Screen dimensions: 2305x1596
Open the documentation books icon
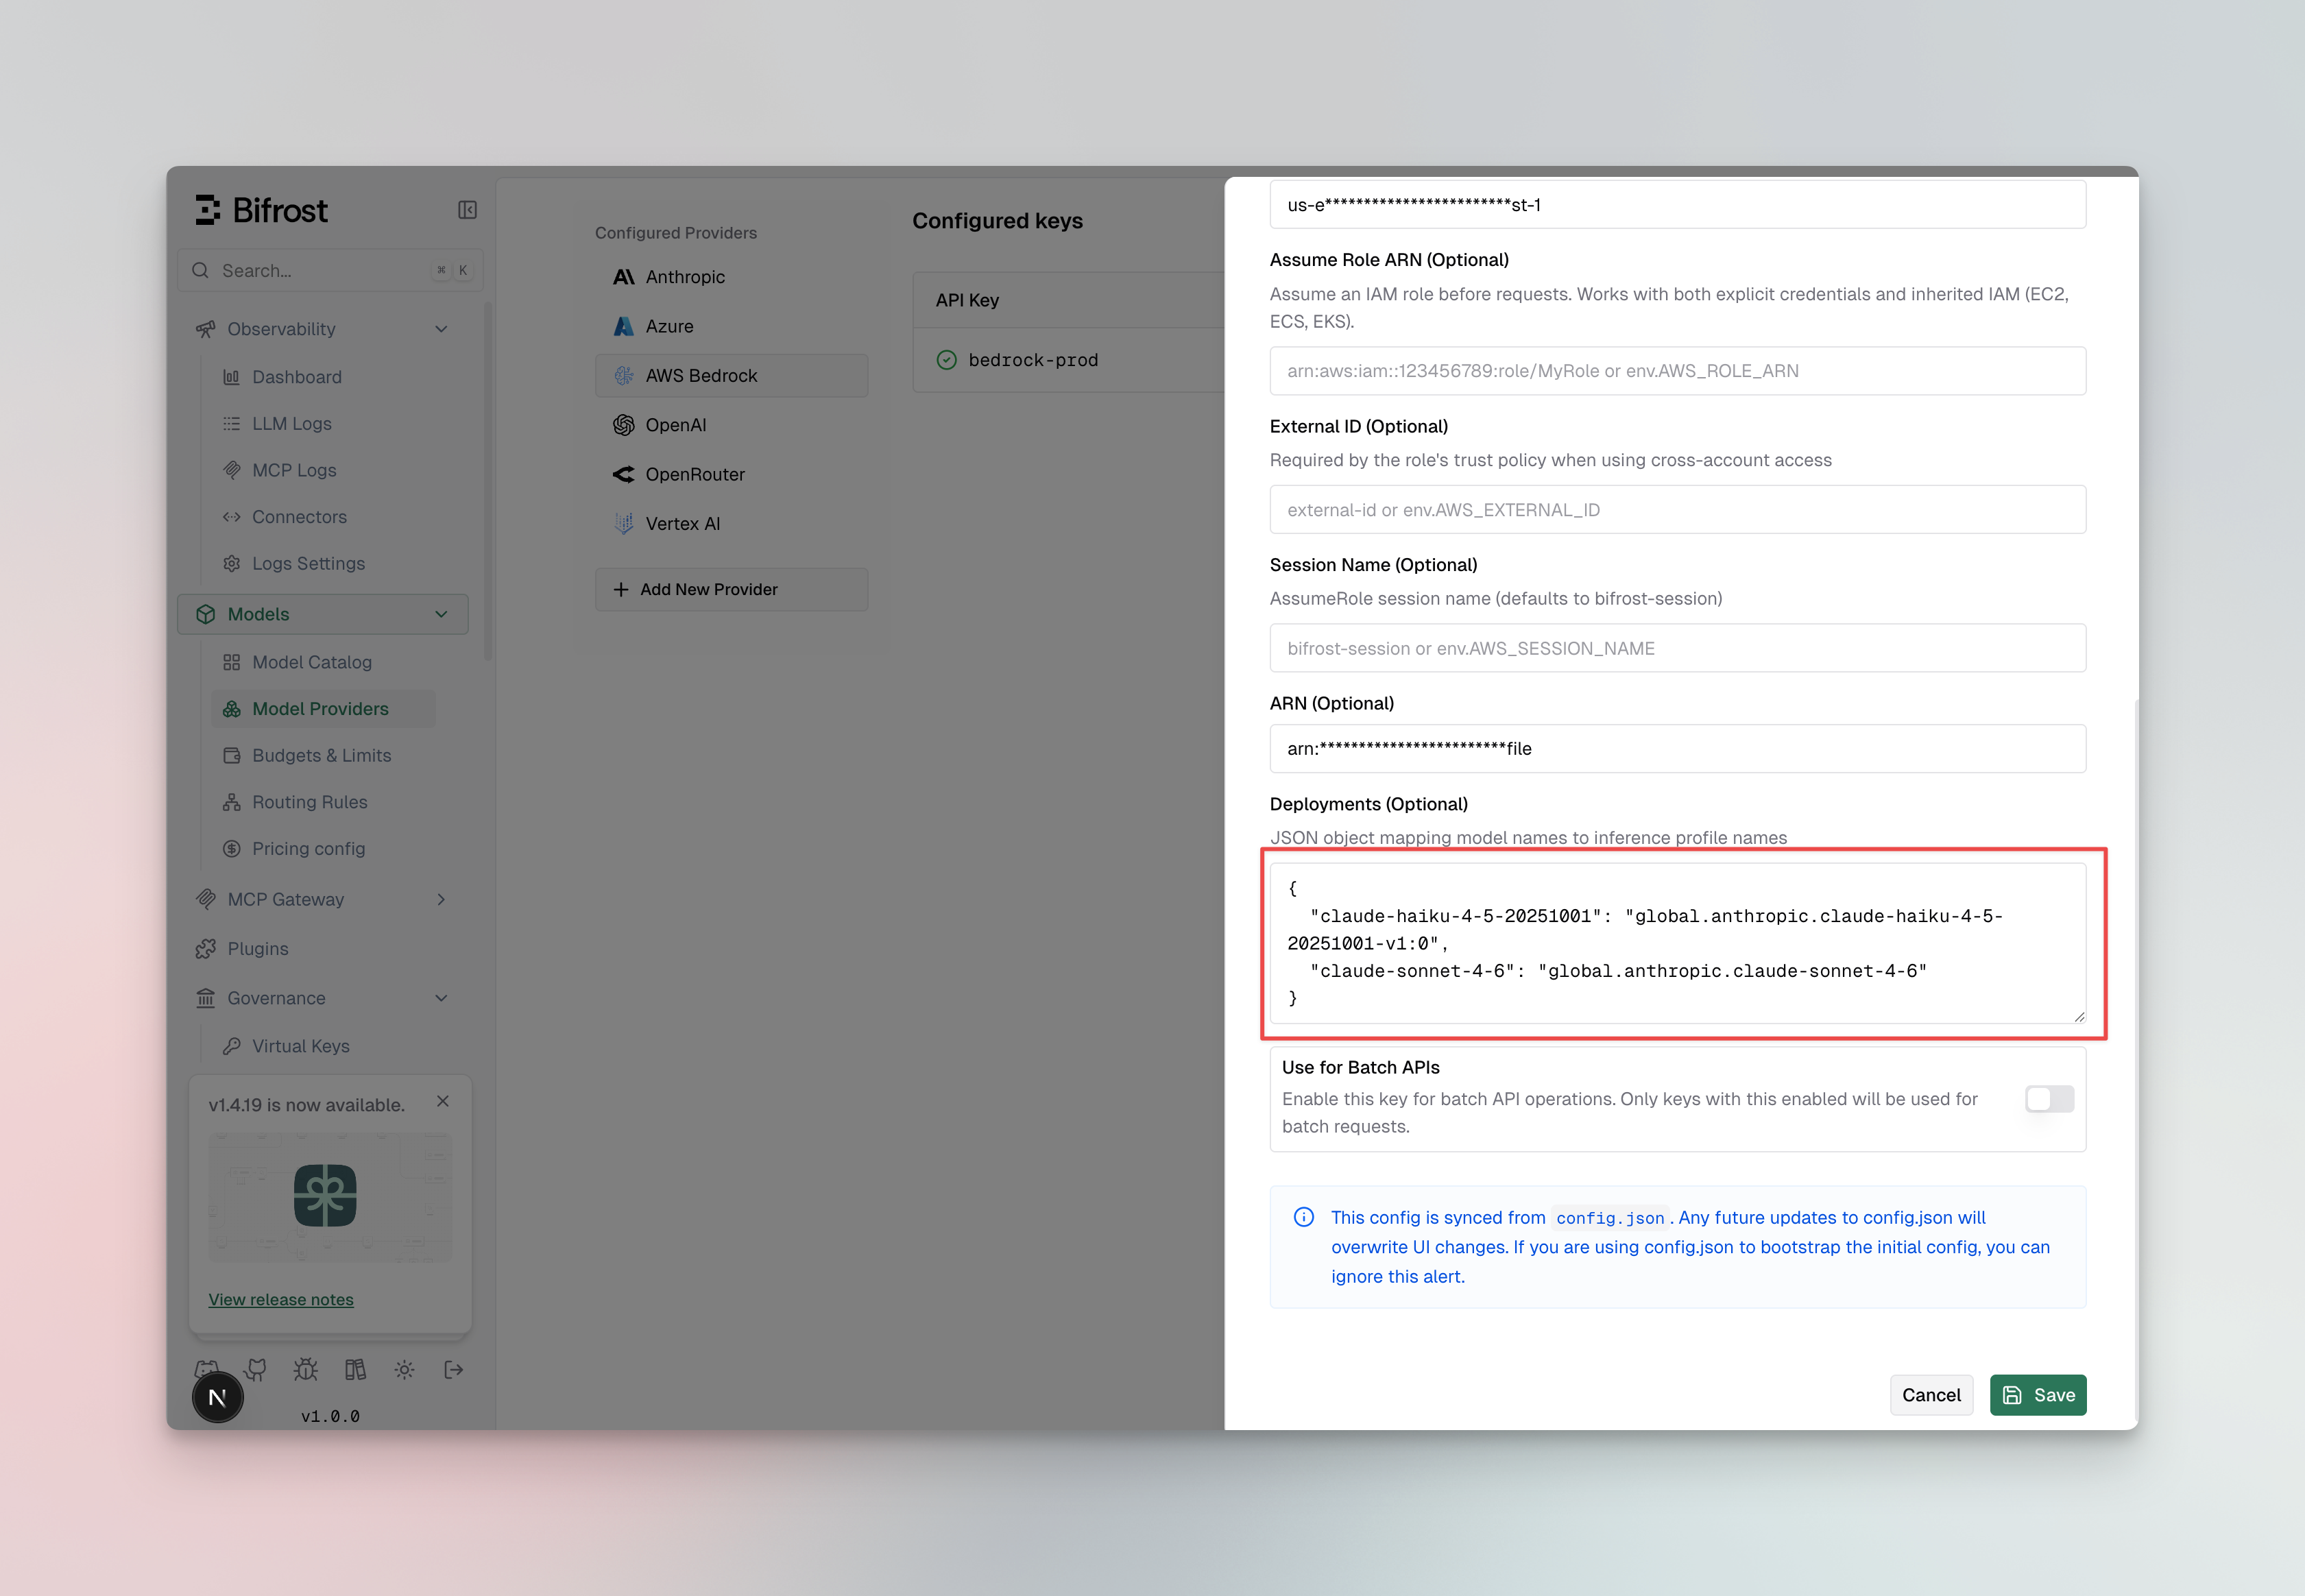point(355,1369)
